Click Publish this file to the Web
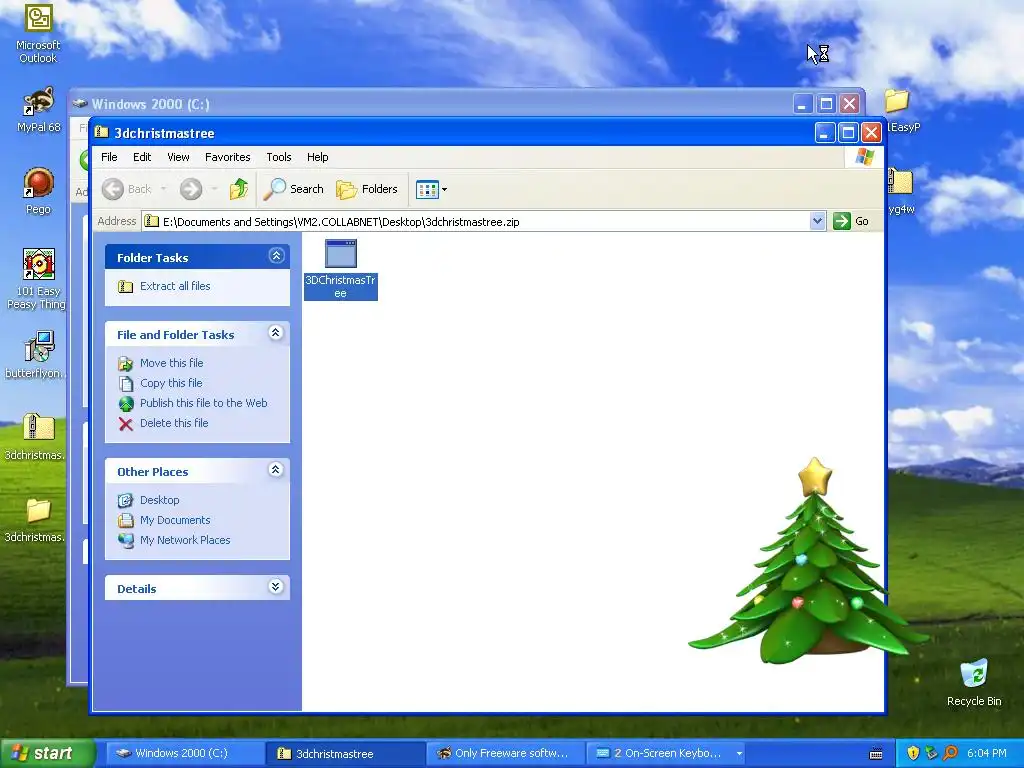 (203, 403)
